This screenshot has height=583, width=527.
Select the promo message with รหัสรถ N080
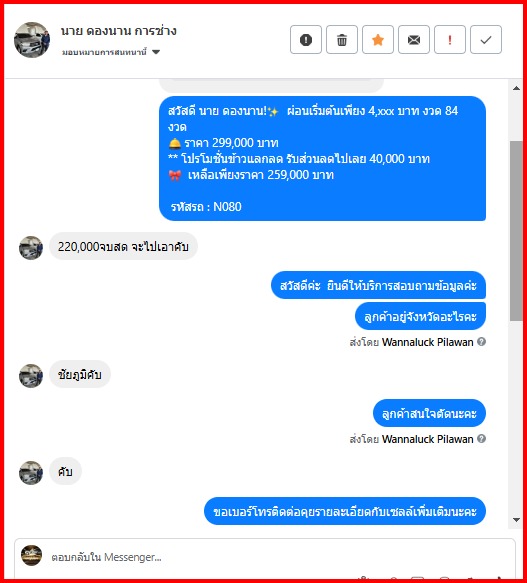coord(322,158)
